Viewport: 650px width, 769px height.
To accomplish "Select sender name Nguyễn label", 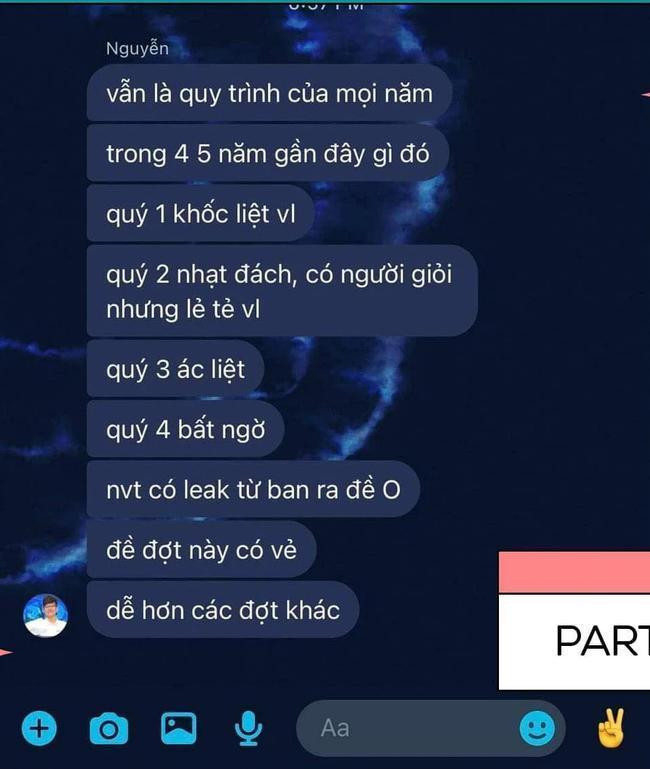I will point(137,49).
